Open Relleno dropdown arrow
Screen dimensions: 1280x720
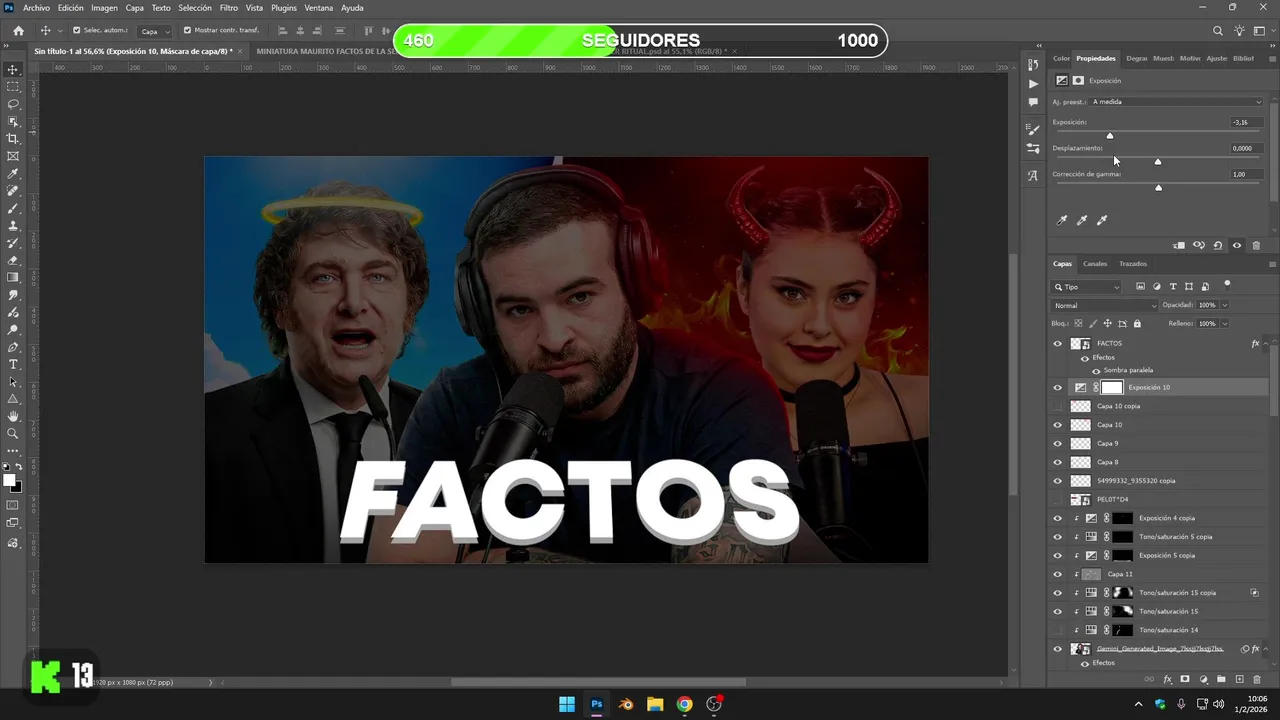coord(1225,324)
